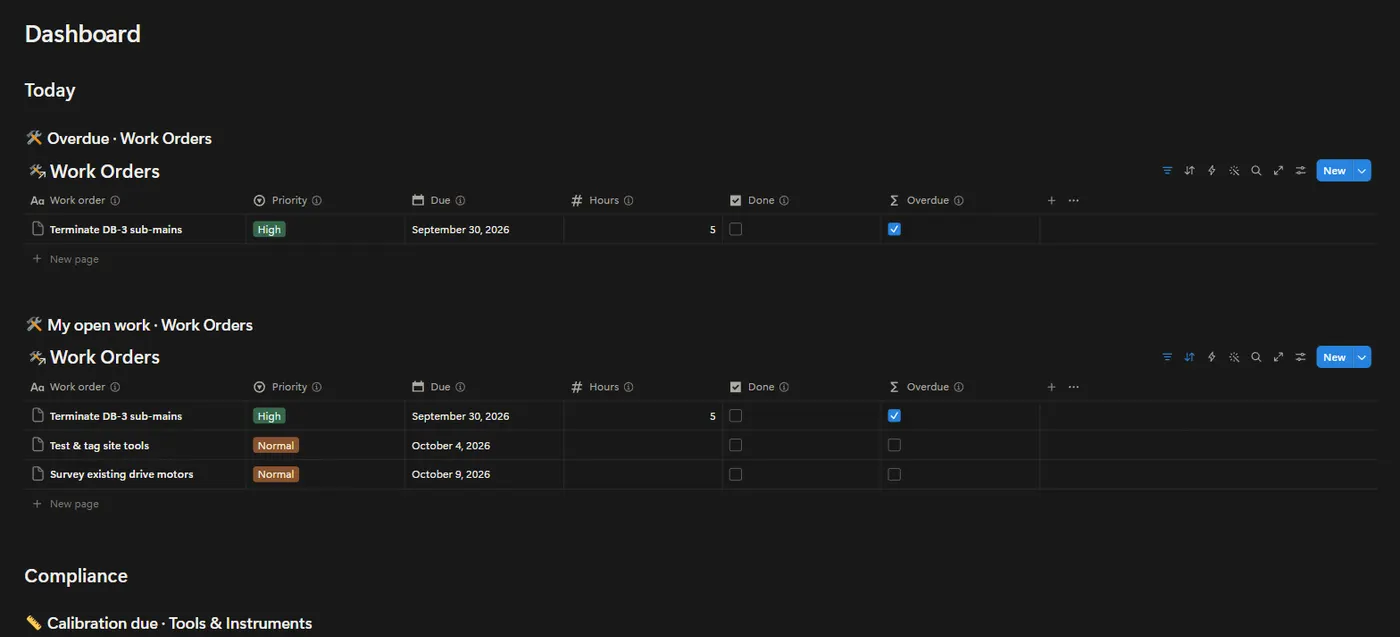Open Normal priority tag for Test & tag site tools
Image resolution: width=1400 pixels, height=637 pixels.
pos(276,445)
